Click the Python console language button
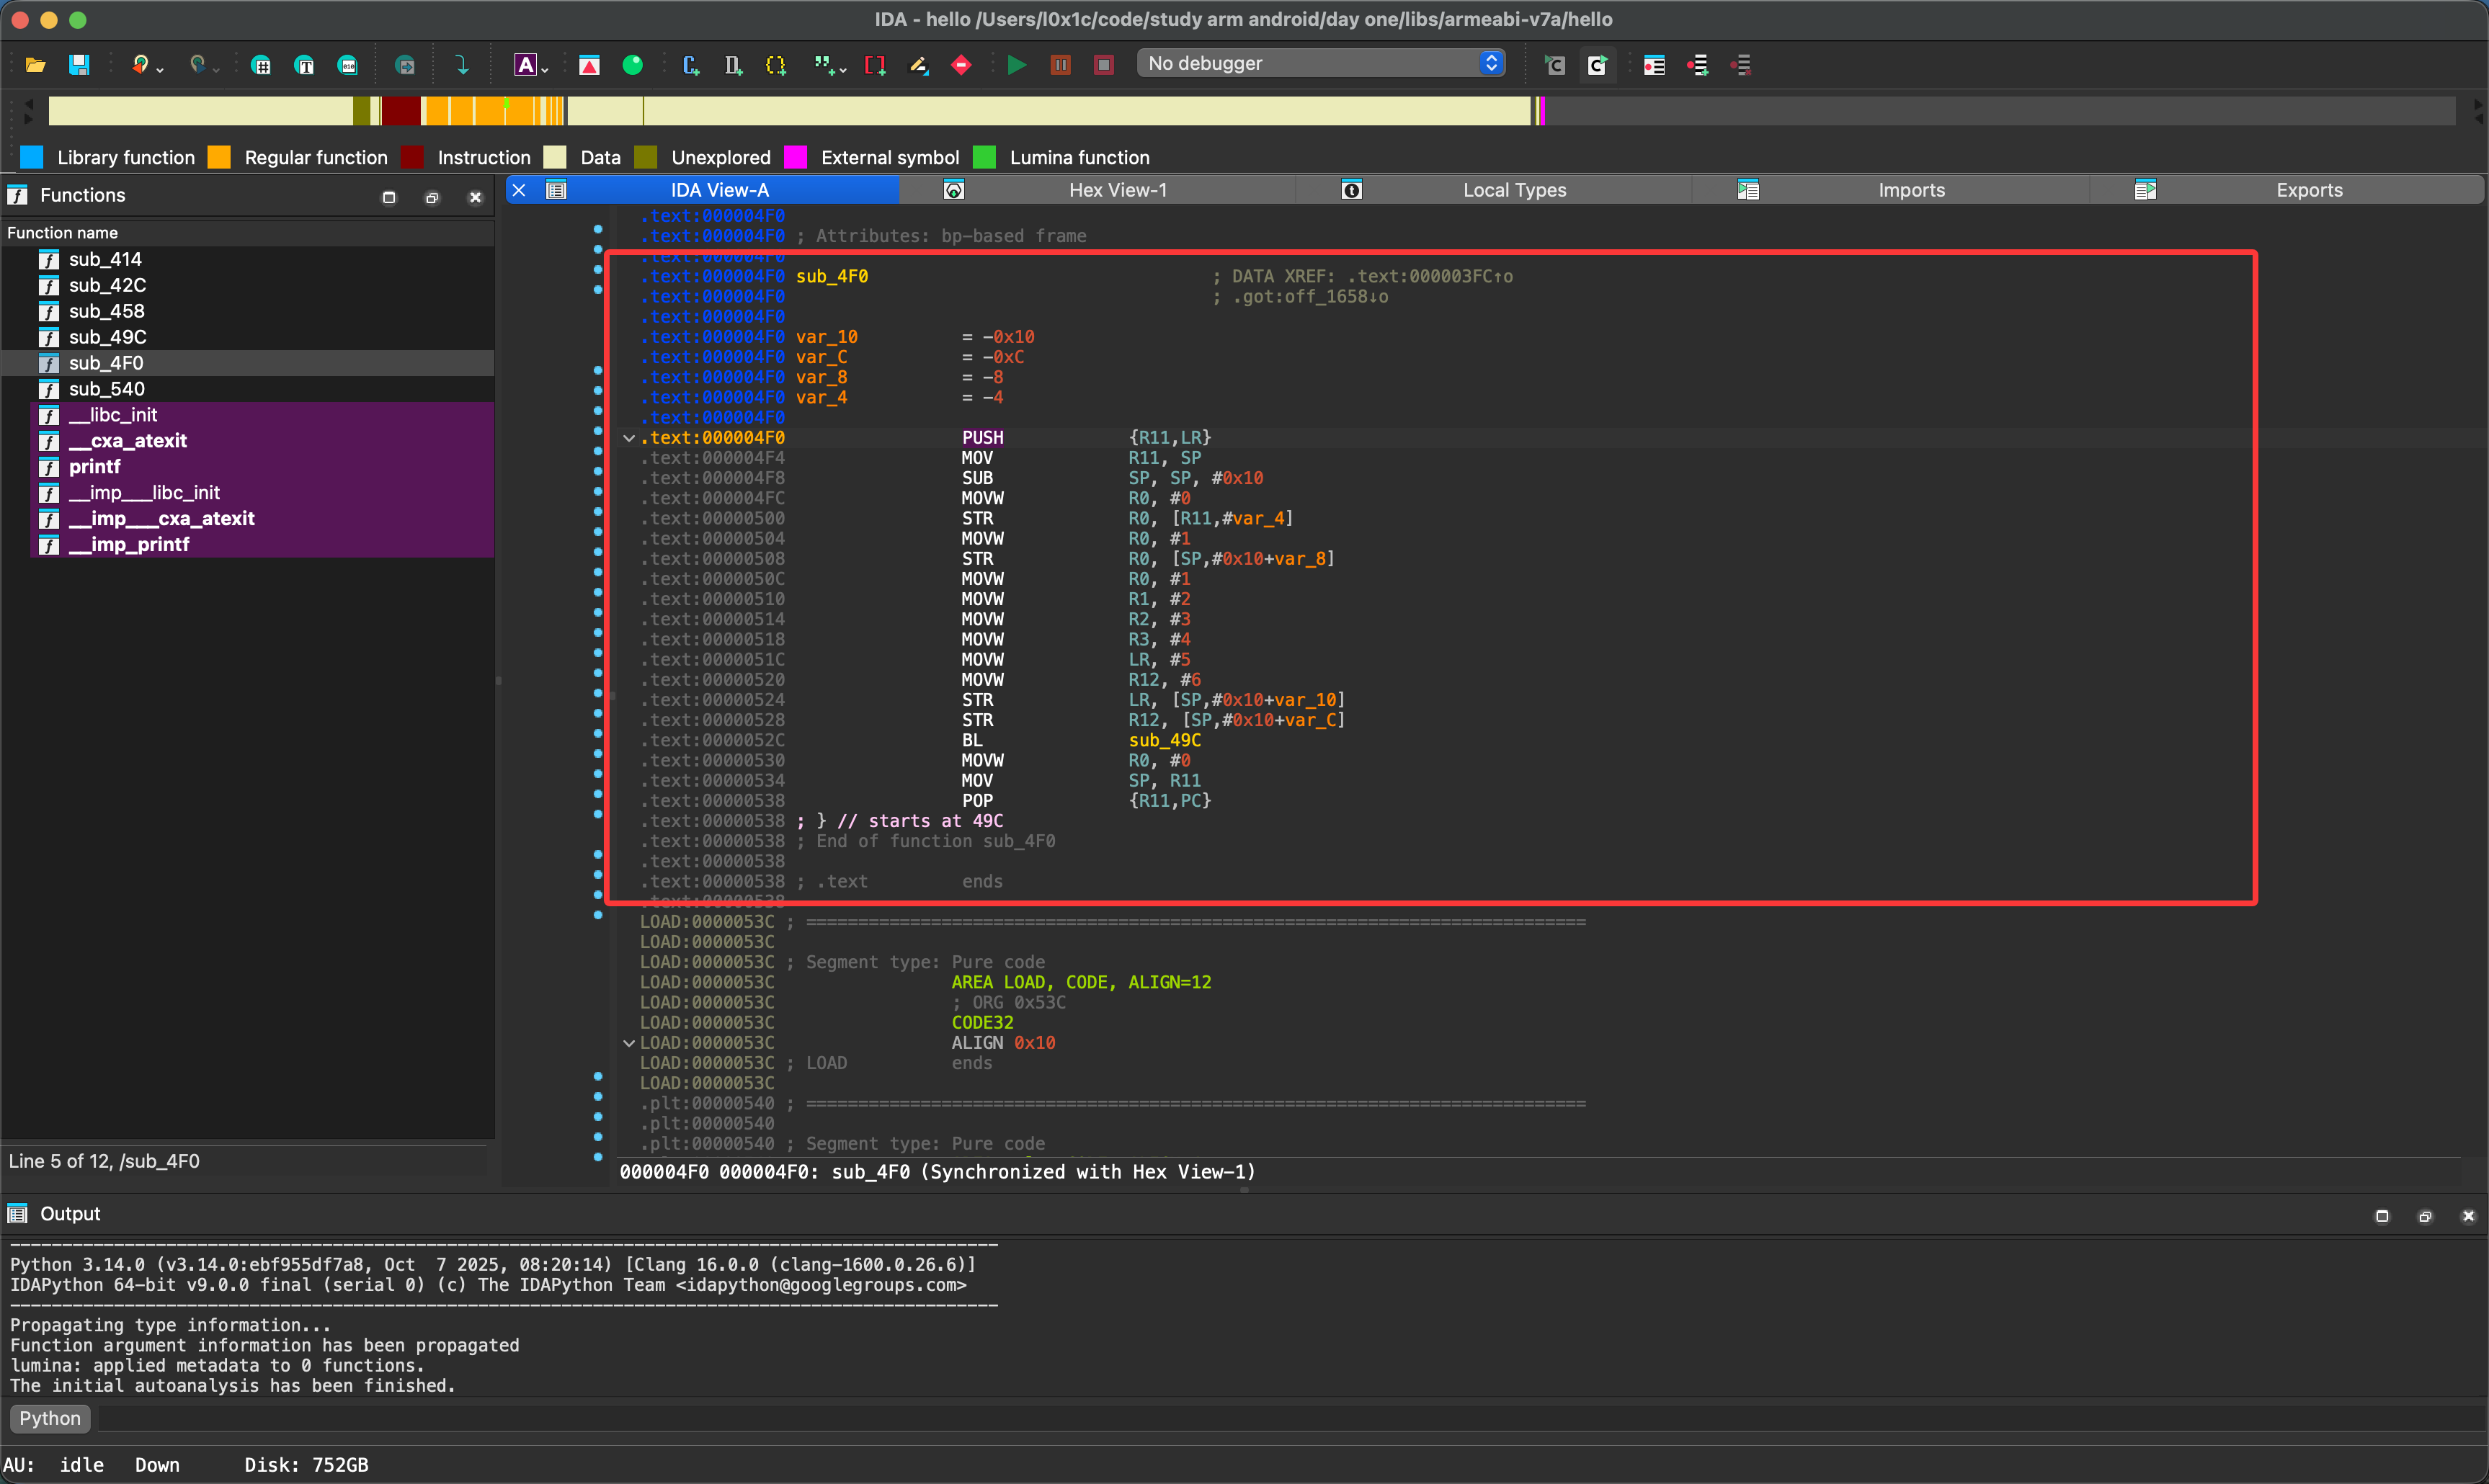The width and height of the screenshot is (2489, 1484). (50, 1418)
